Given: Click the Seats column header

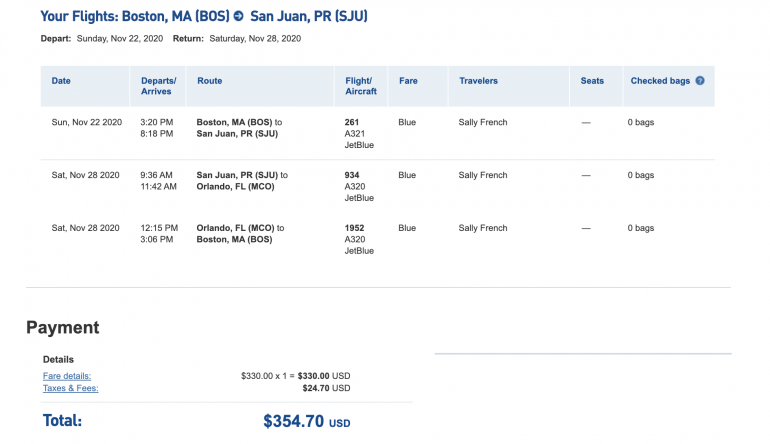Looking at the screenshot, I should coord(592,81).
